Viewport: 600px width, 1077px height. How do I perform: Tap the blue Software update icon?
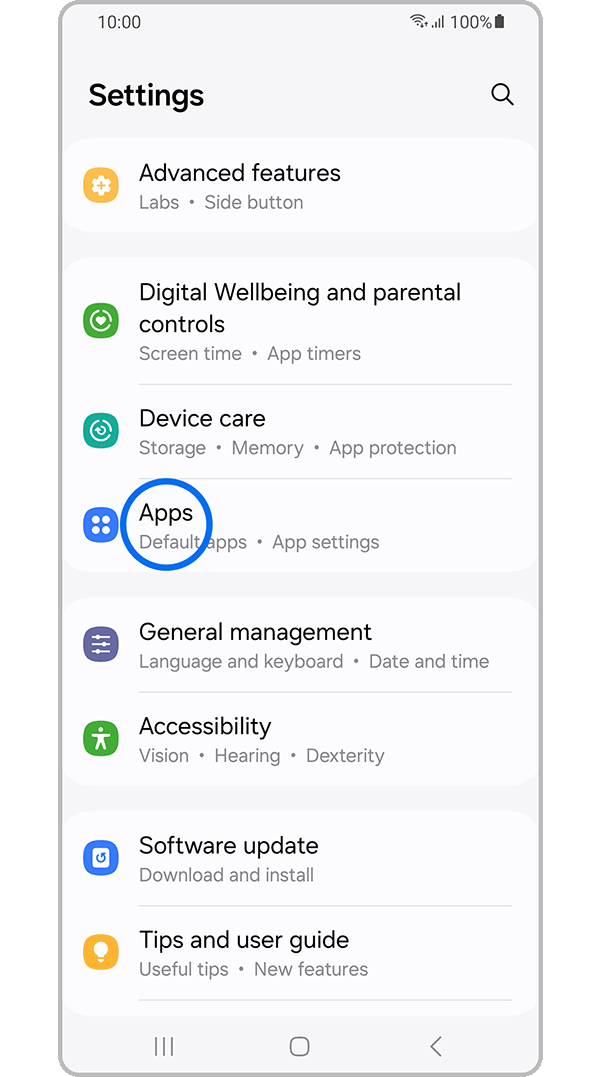pyautogui.click(x=101, y=858)
